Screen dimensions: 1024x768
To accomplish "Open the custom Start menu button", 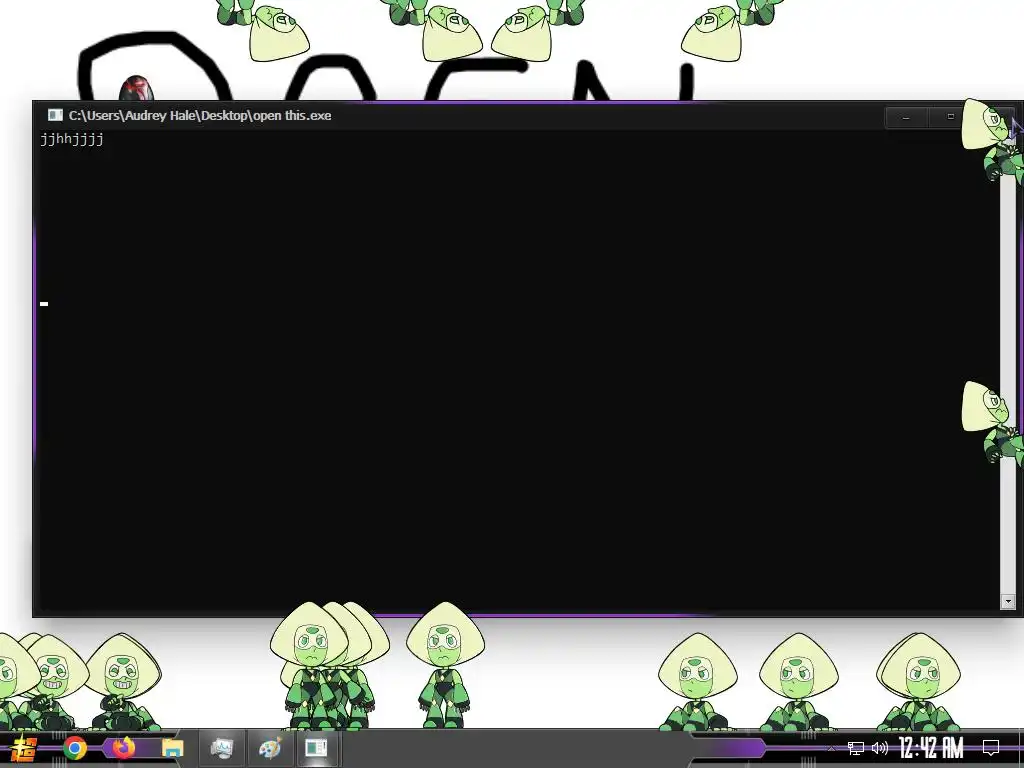I will tap(23, 748).
